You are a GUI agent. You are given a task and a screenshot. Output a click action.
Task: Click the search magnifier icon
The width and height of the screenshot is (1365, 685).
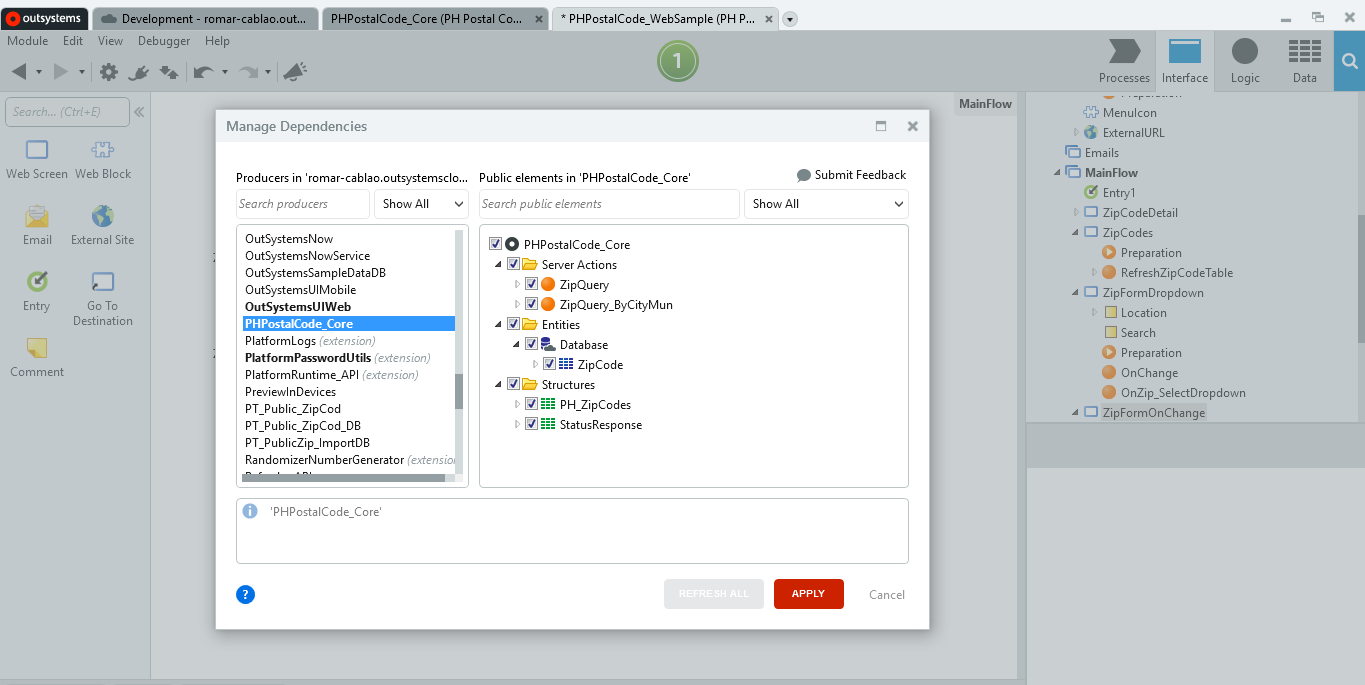tap(1349, 61)
